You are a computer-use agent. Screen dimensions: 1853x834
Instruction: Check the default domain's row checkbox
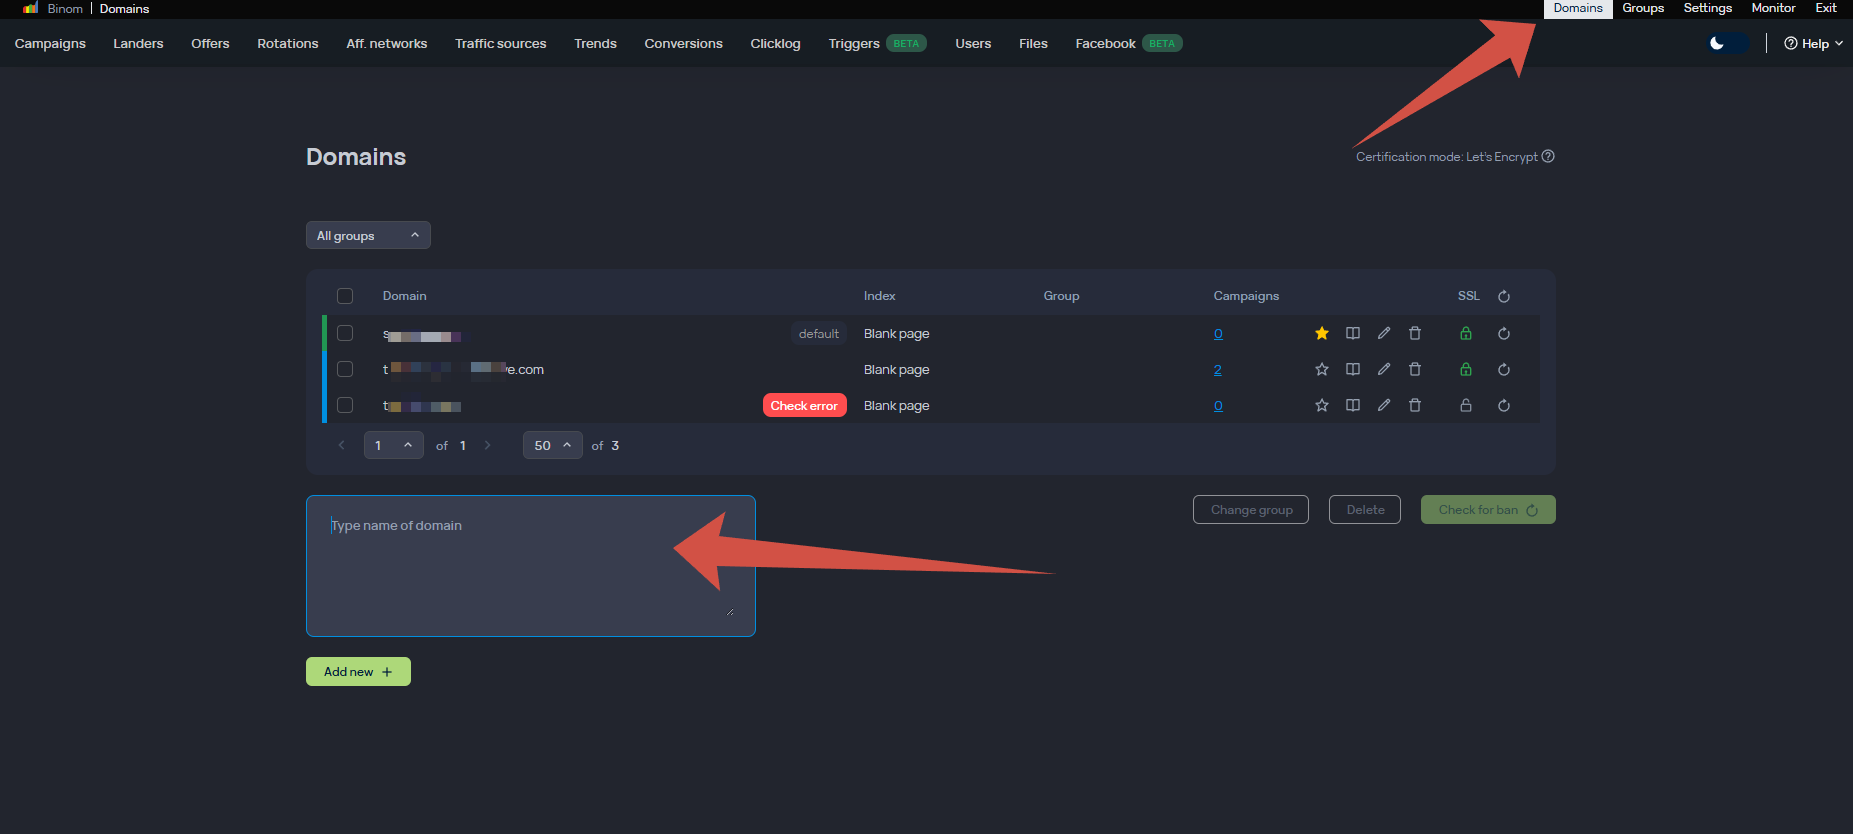pyautogui.click(x=345, y=333)
